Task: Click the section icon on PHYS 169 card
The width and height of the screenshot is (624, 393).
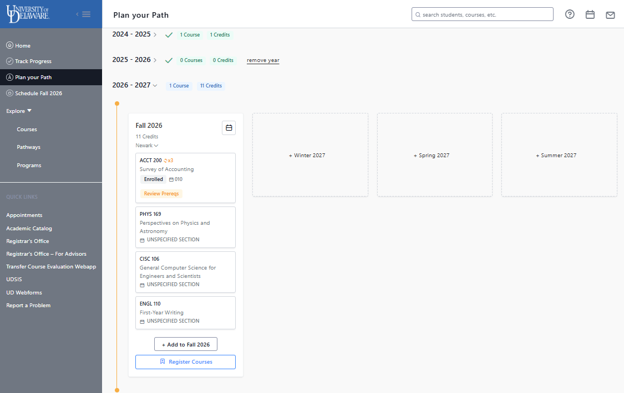Action: pos(142,240)
